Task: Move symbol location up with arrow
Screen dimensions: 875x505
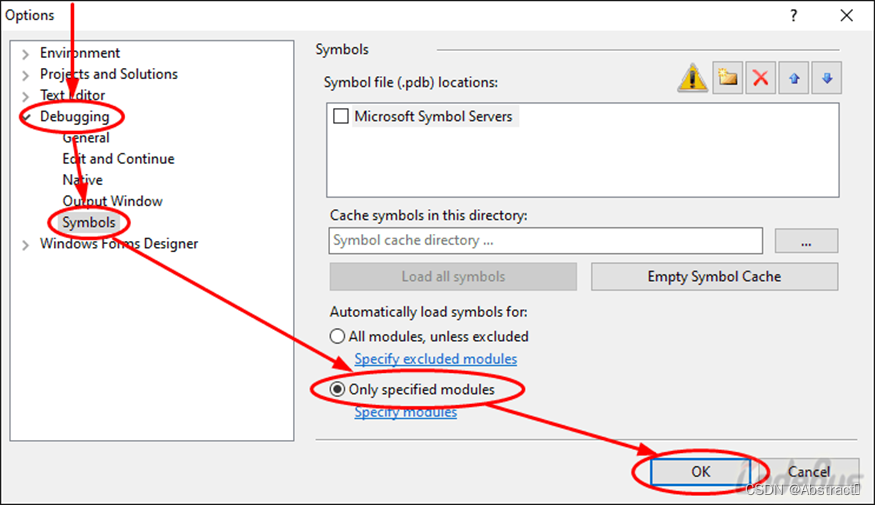Action: (794, 78)
